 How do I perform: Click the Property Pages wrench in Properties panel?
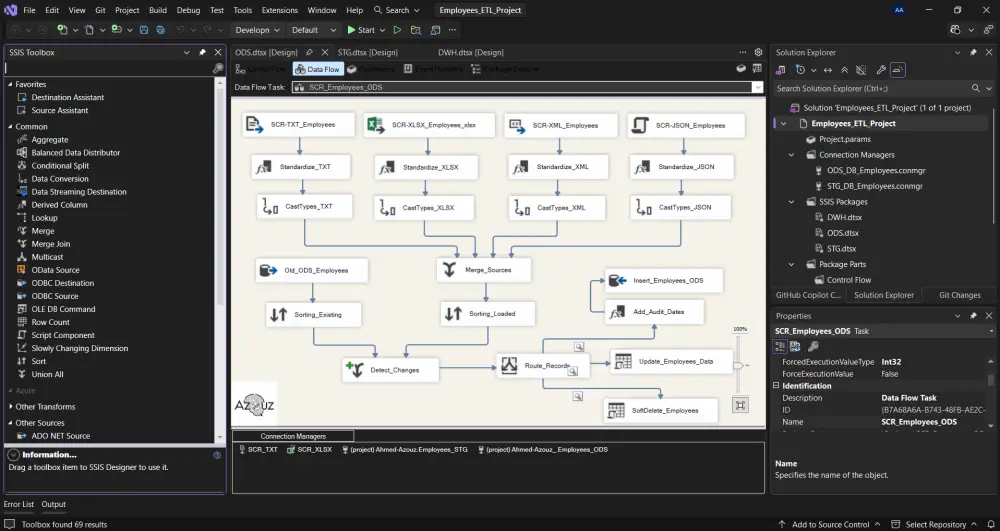[x=813, y=346]
